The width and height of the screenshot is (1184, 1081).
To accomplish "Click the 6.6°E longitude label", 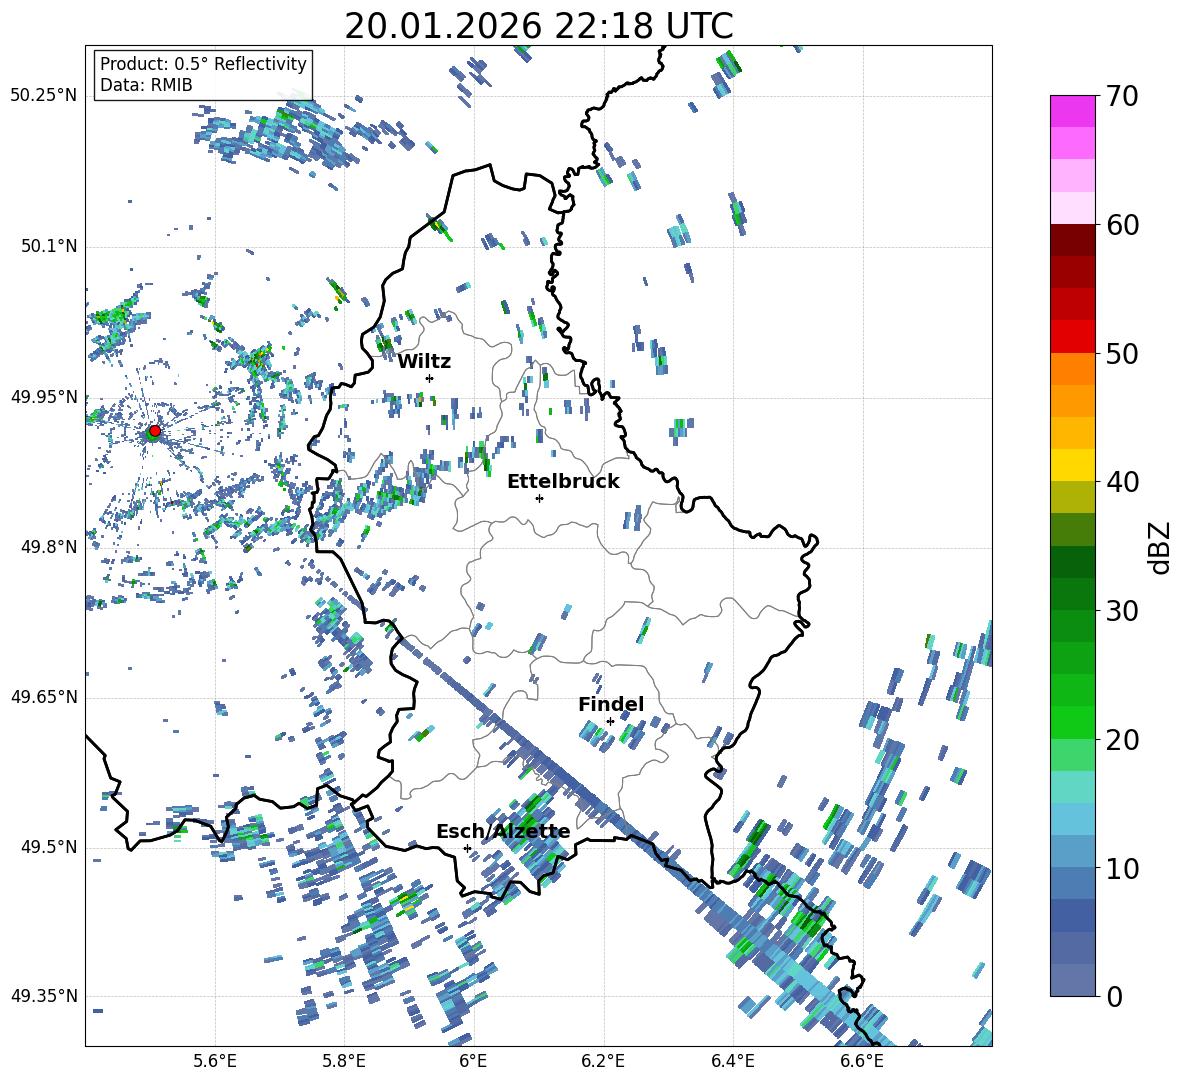I will point(862,1061).
